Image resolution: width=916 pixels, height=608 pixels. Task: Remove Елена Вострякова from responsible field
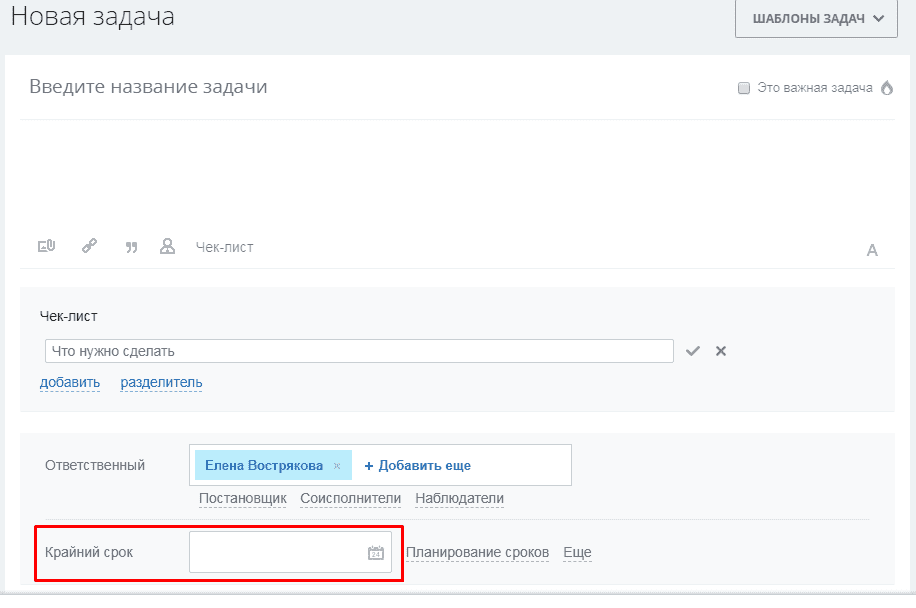[337, 466]
